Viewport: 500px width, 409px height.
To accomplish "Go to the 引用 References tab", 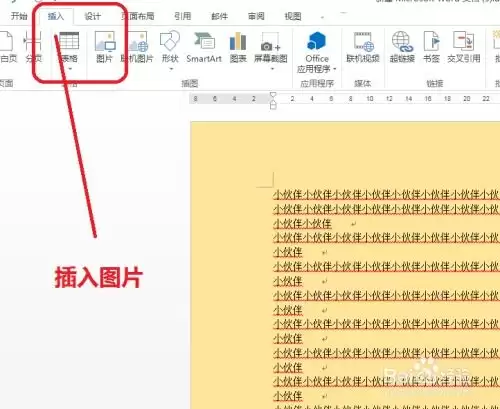I will tap(183, 16).
